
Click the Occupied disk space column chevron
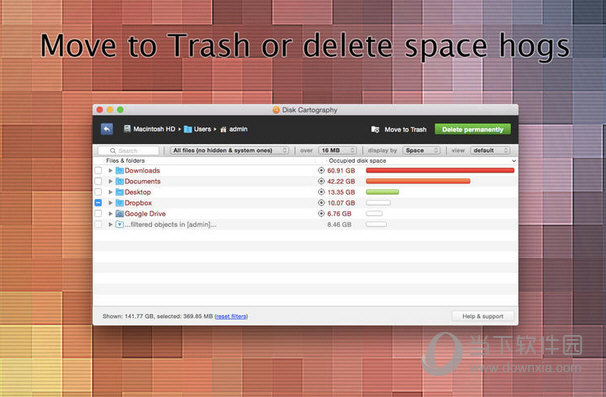click(514, 161)
